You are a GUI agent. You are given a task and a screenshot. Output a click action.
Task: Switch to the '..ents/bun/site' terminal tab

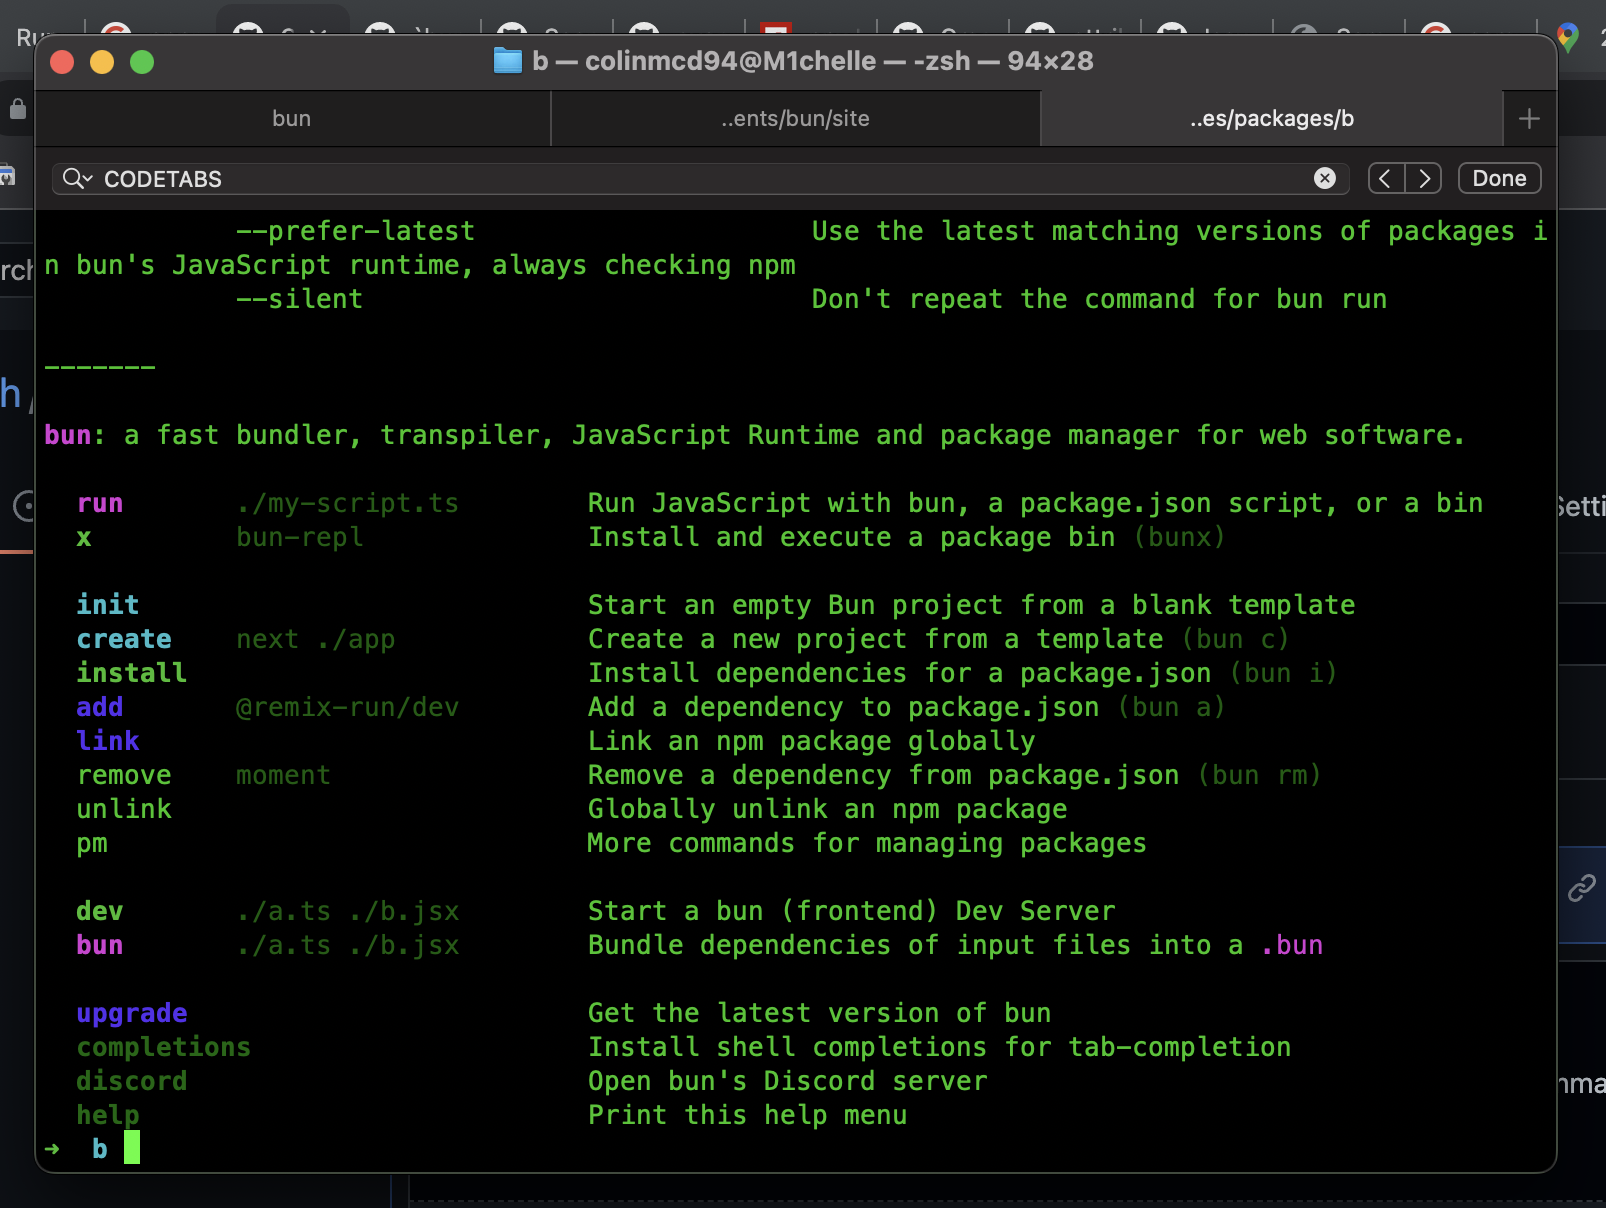point(795,118)
